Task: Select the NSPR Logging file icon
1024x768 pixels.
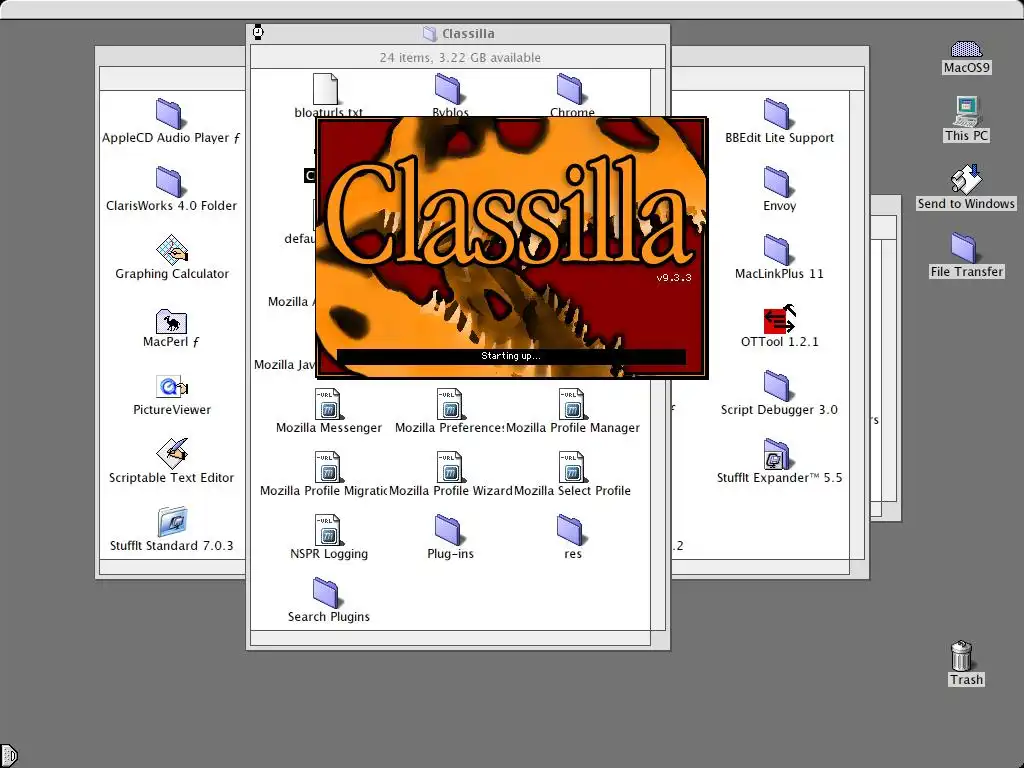Action: (328, 530)
